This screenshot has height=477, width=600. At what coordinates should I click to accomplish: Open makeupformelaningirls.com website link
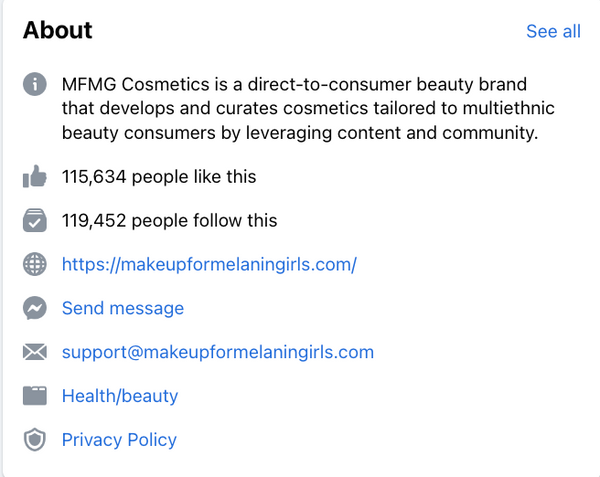point(209,264)
